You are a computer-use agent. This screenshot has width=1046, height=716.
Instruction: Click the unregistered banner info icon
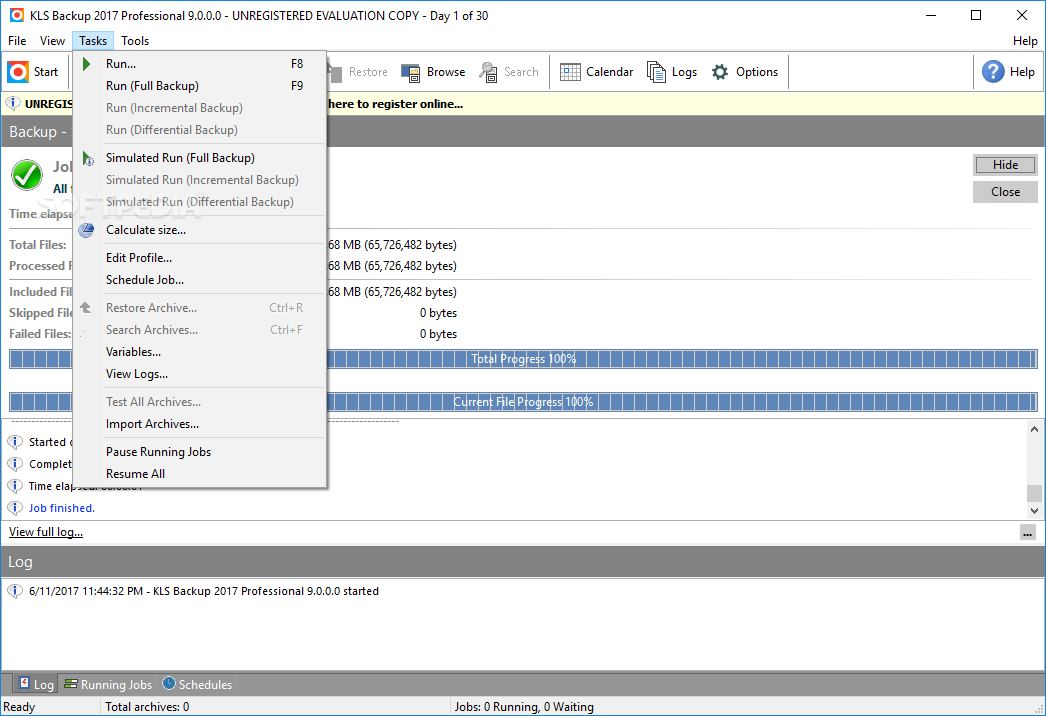coord(13,103)
